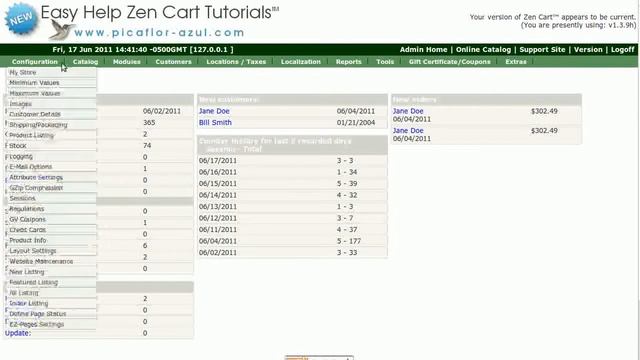Viewport: 640px width, 360px height.
Task: Click the date and time header text
Action: point(143,49)
